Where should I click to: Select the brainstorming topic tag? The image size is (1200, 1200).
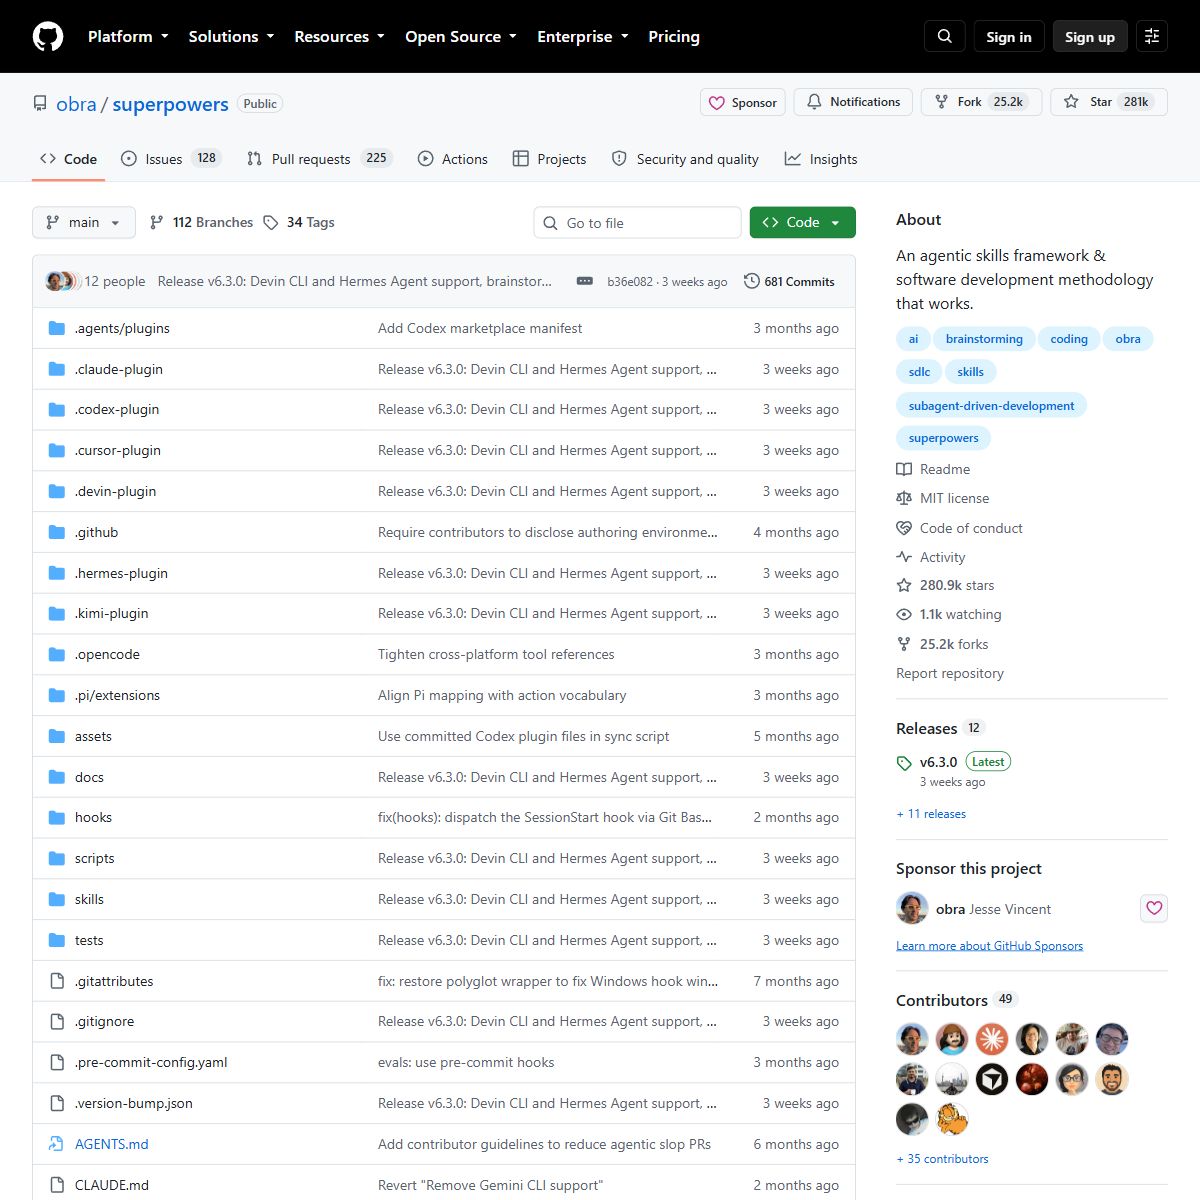[x=984, y=339]
